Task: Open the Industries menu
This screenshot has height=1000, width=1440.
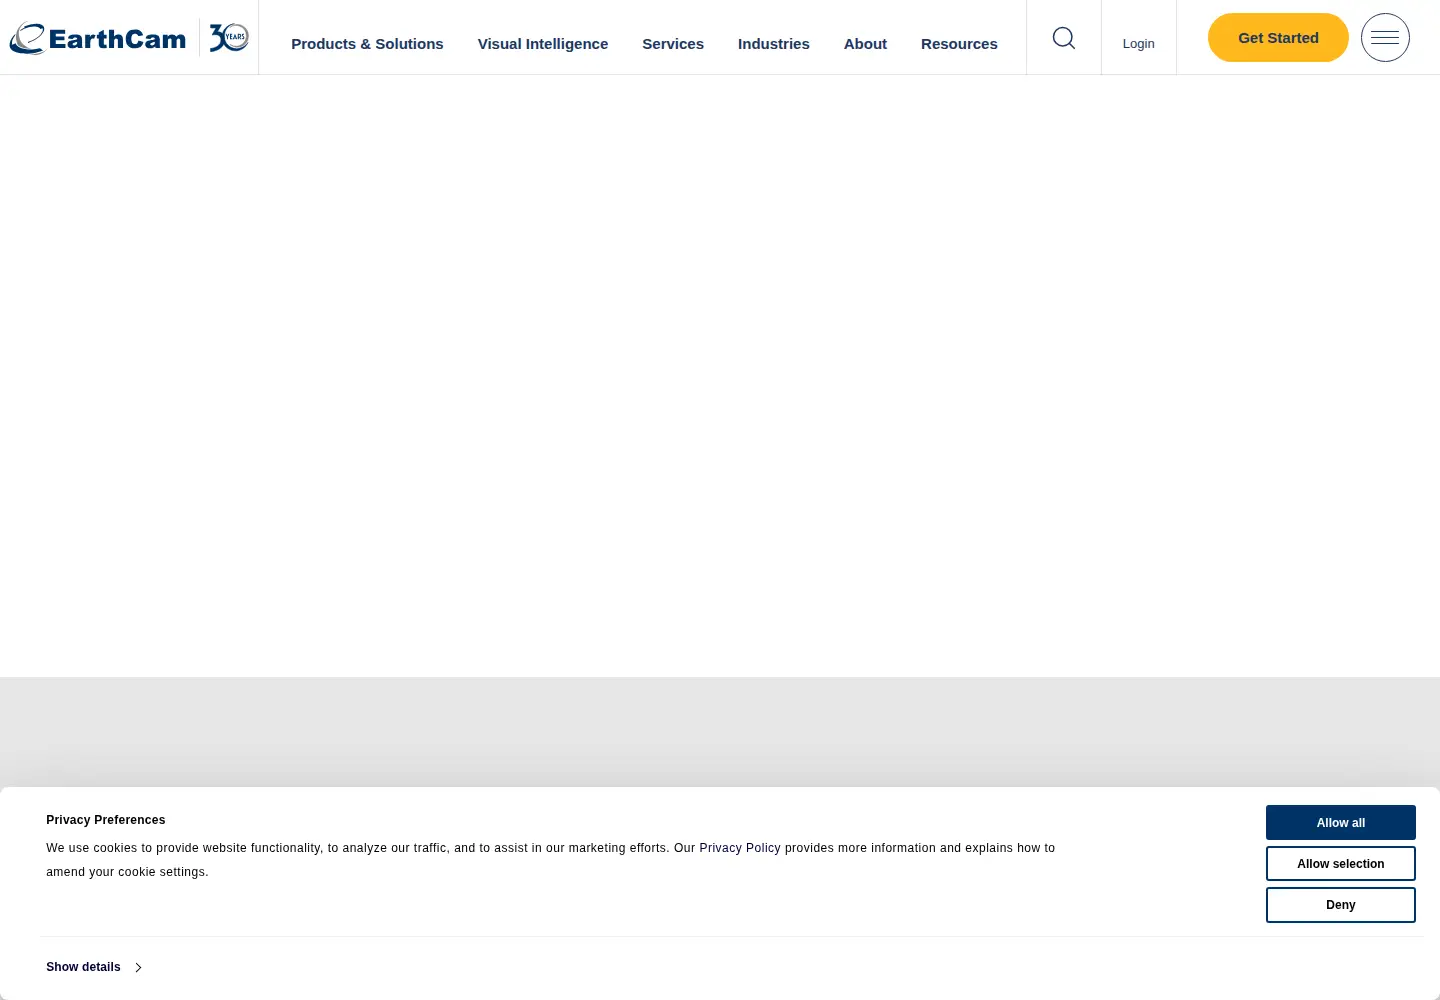Action: point(774,44)
